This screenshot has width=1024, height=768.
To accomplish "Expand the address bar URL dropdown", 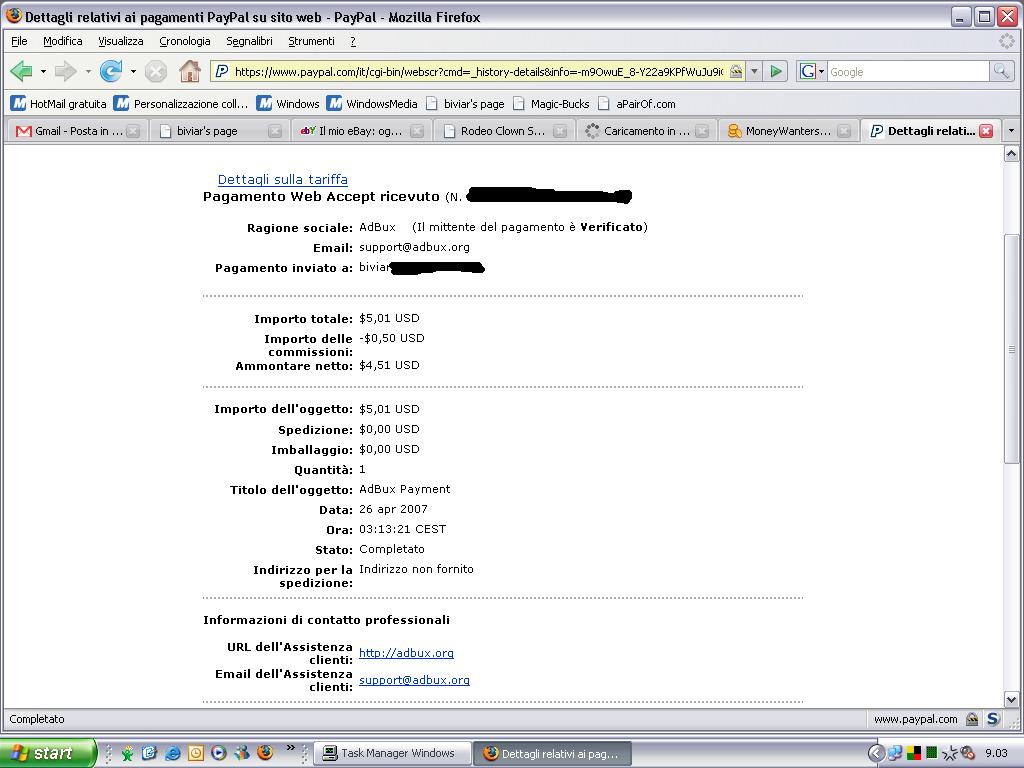I will pos(754,71).
